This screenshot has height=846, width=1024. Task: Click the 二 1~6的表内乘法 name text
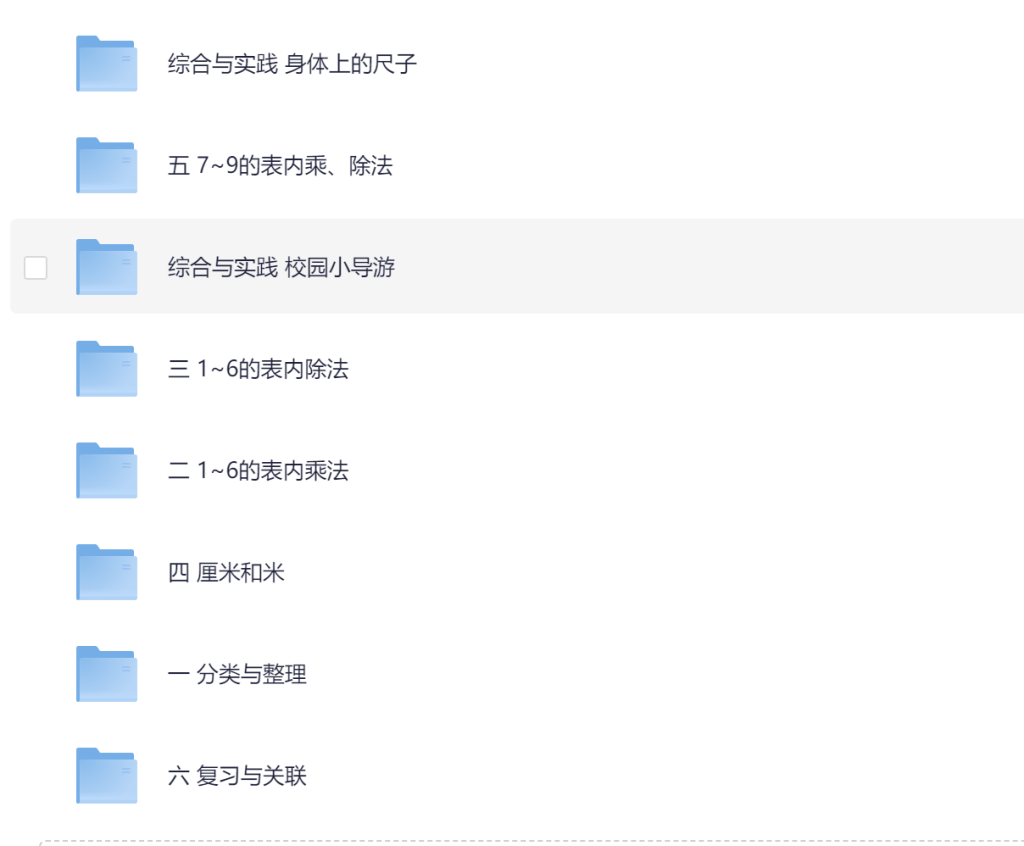[258, 471]
